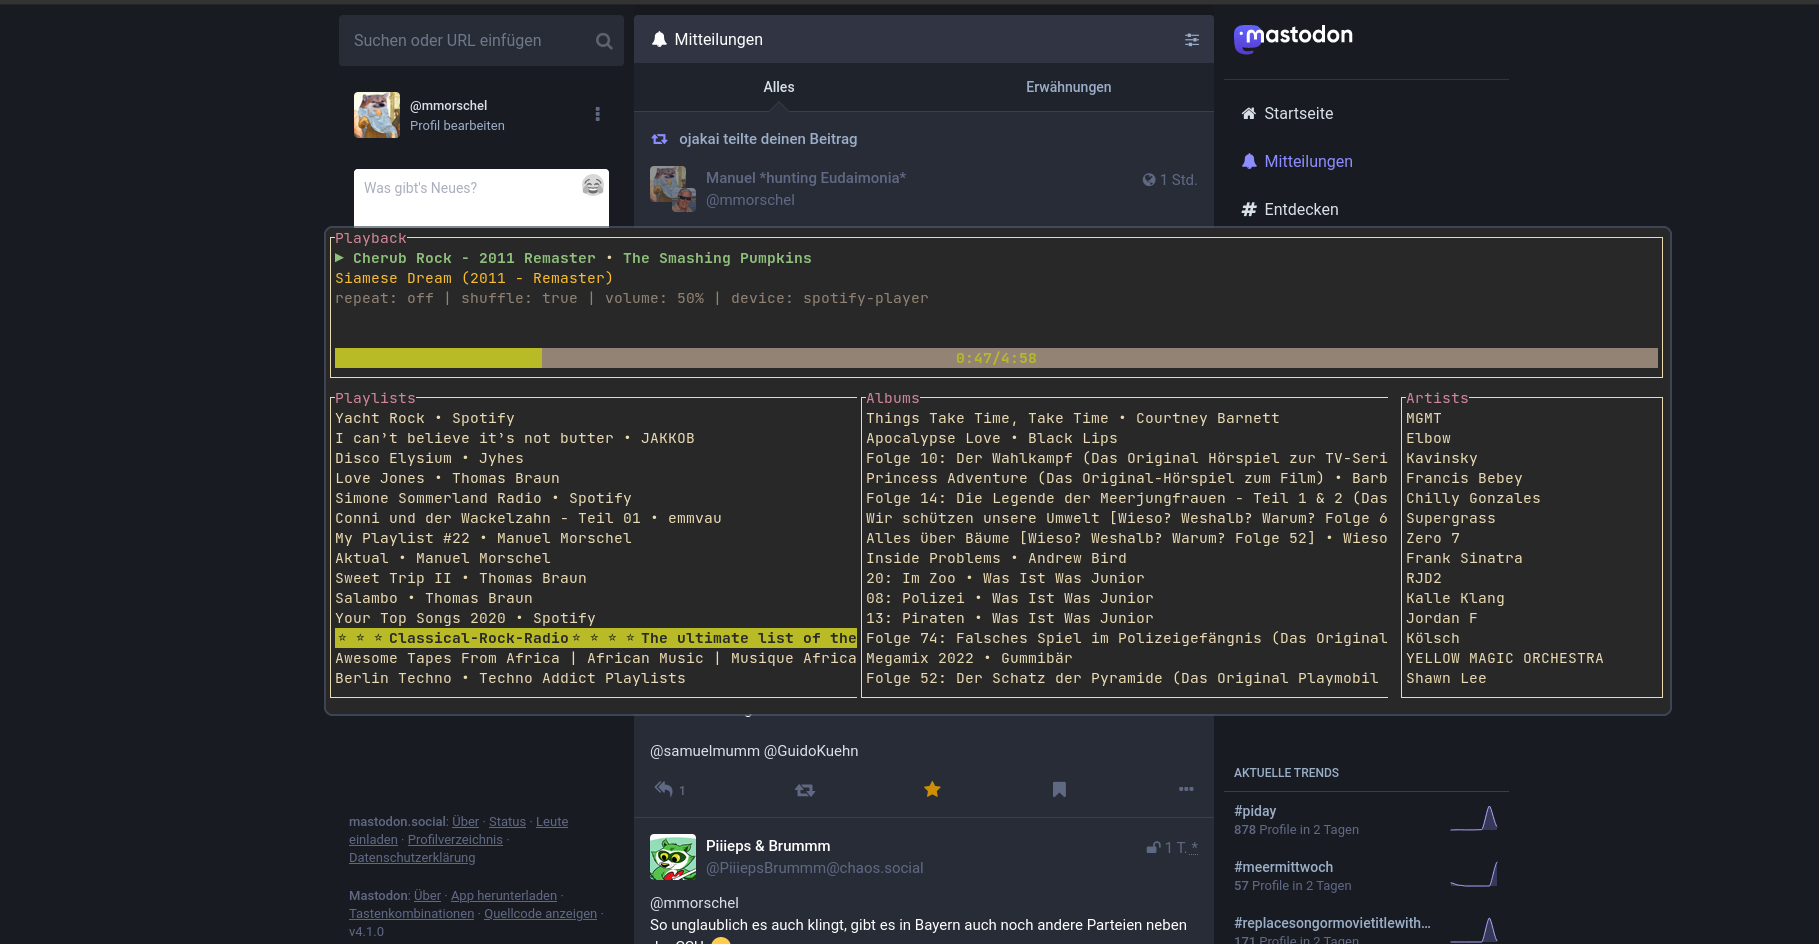Open the emoji picker in compose box
Viewport: 1819px width, 944px height.
coord(593,185)
